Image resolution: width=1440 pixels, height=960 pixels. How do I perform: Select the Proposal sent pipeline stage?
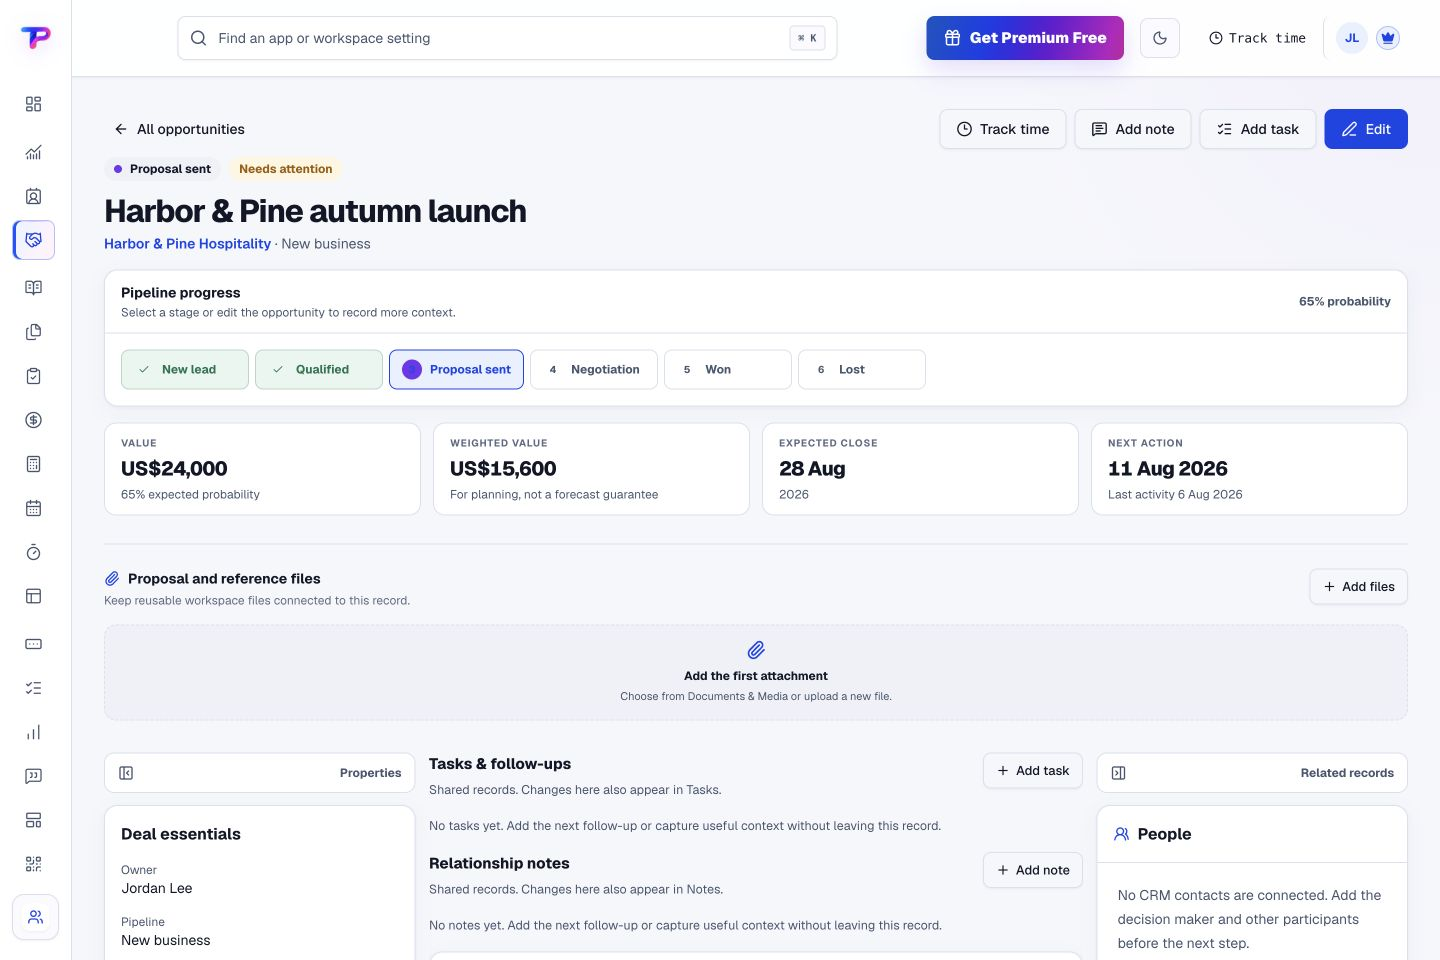[x=456, y=369]
